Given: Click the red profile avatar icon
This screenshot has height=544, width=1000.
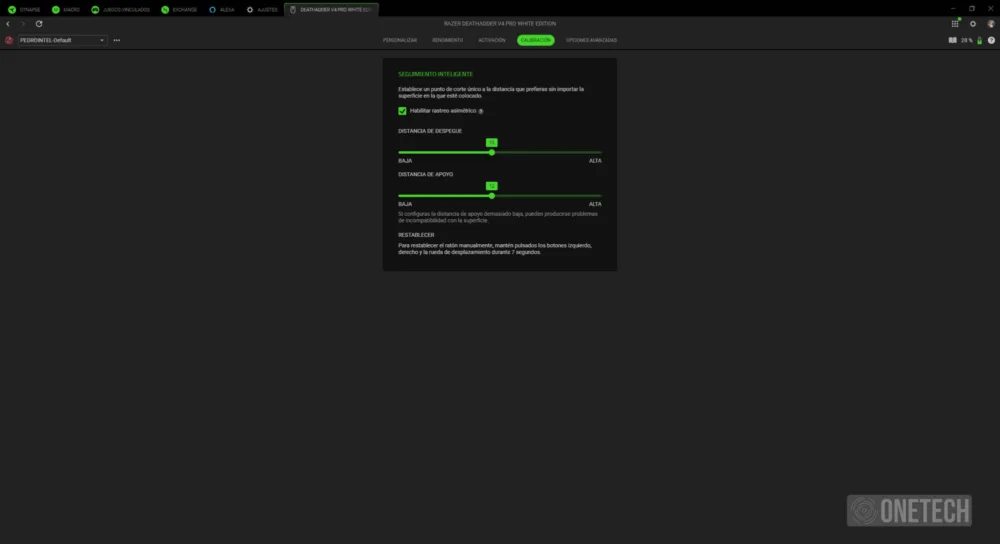Looking at the screenshot, I should (x=9, y=40).
